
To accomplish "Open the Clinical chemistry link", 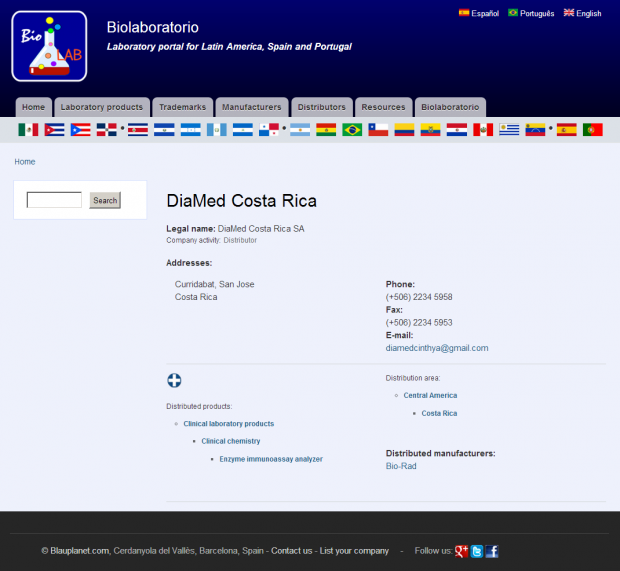I will pyautogui.click(x=231, y=441).
